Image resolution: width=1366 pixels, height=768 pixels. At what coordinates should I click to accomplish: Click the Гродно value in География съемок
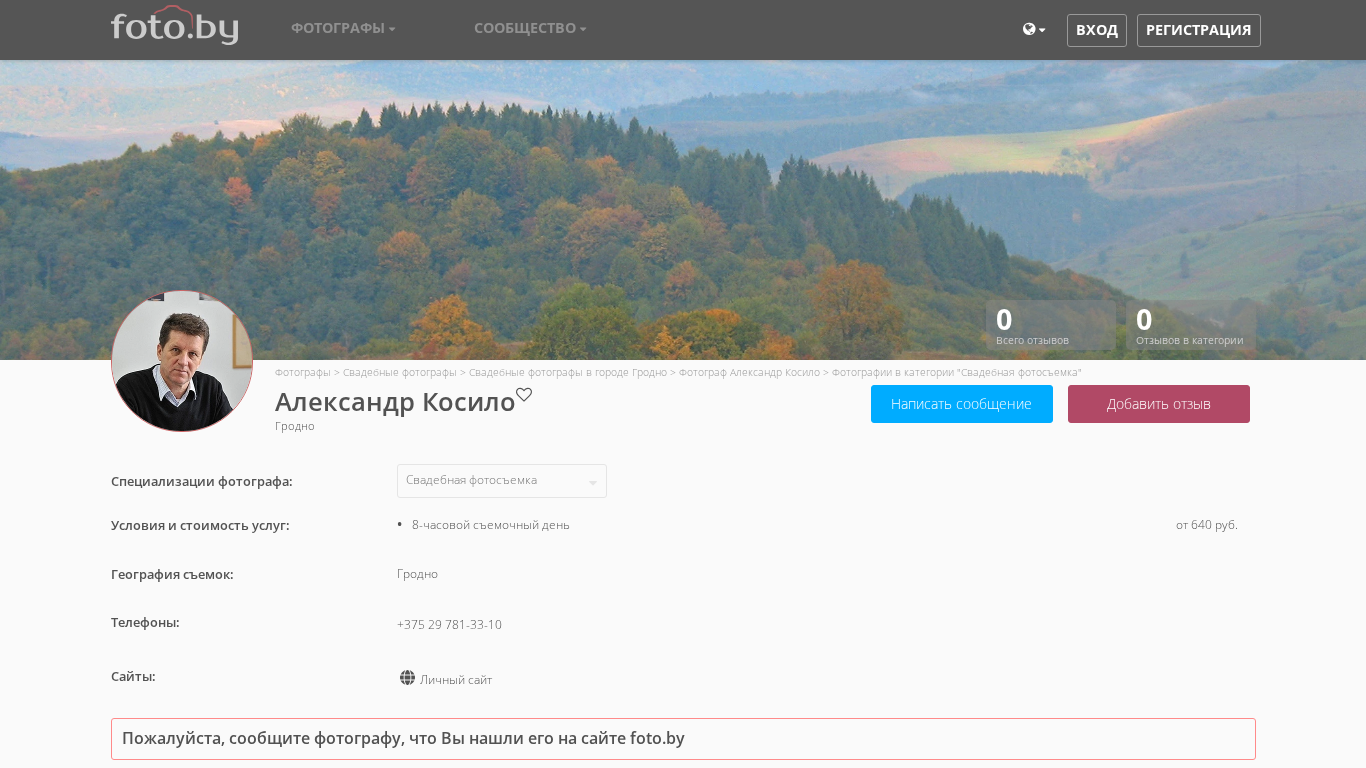[417, 574]
